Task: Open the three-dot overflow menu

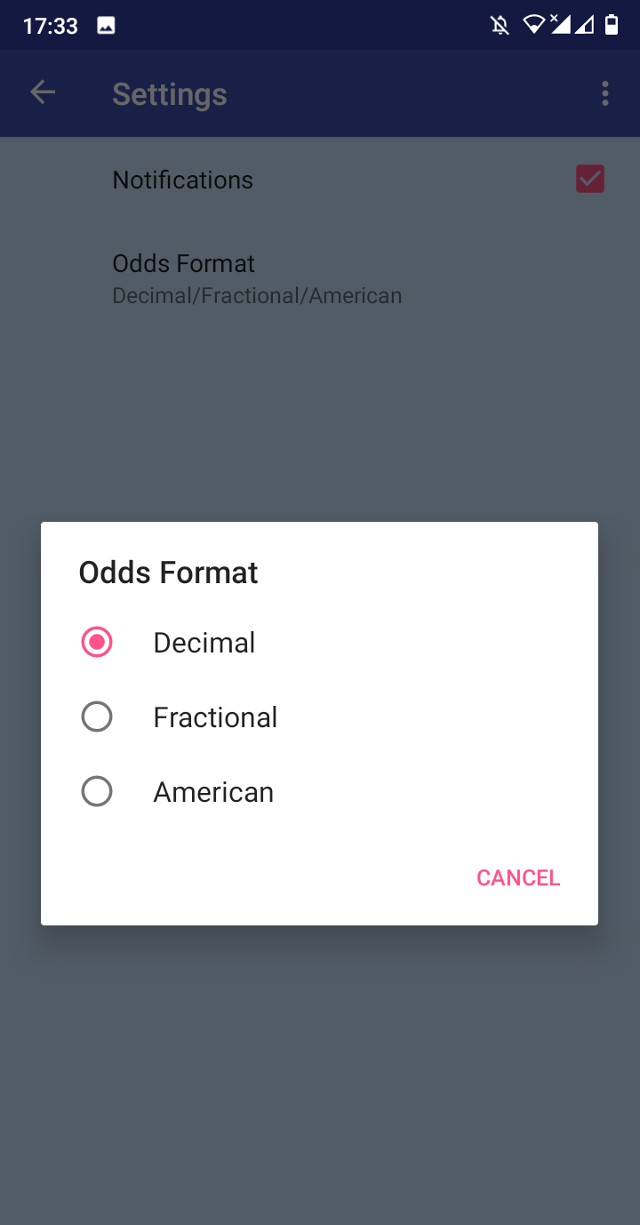Action: (x=605, y=94)
